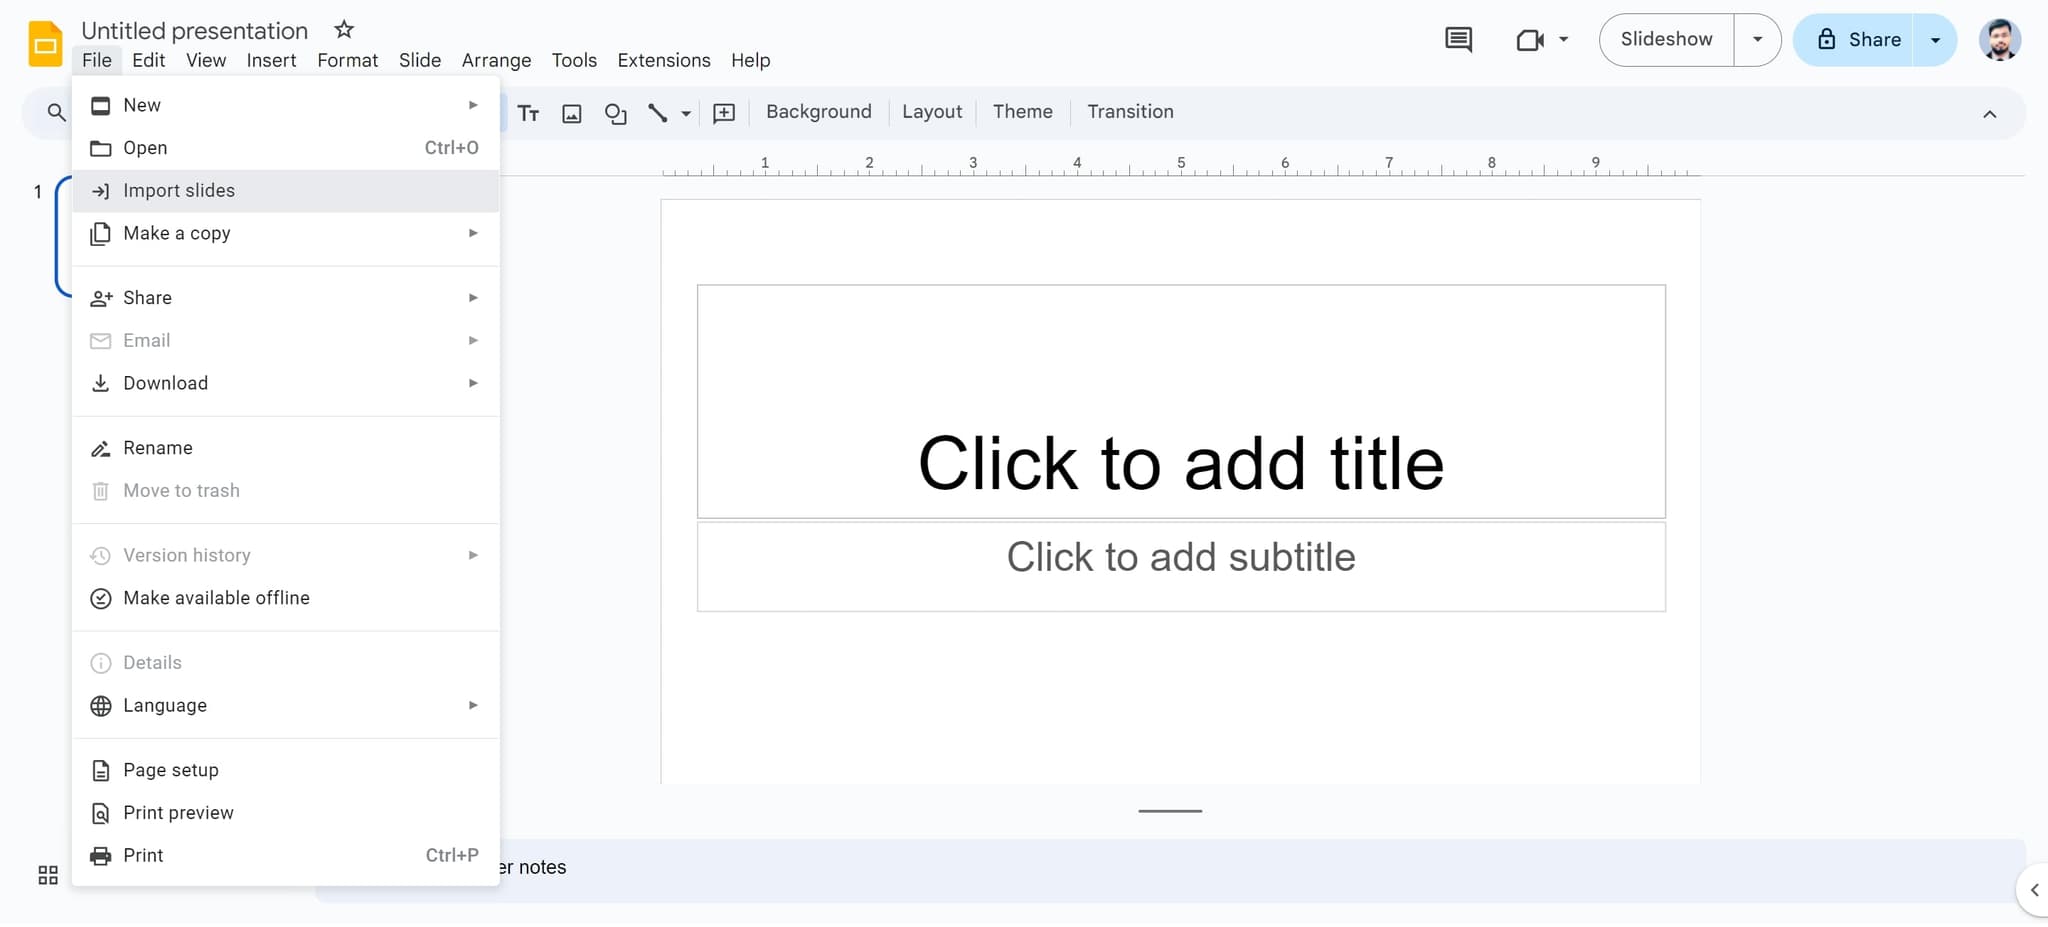The image size is (2048, 927).
Task: Open the Slideshow options dropdown
Action: pos(1757,39)
